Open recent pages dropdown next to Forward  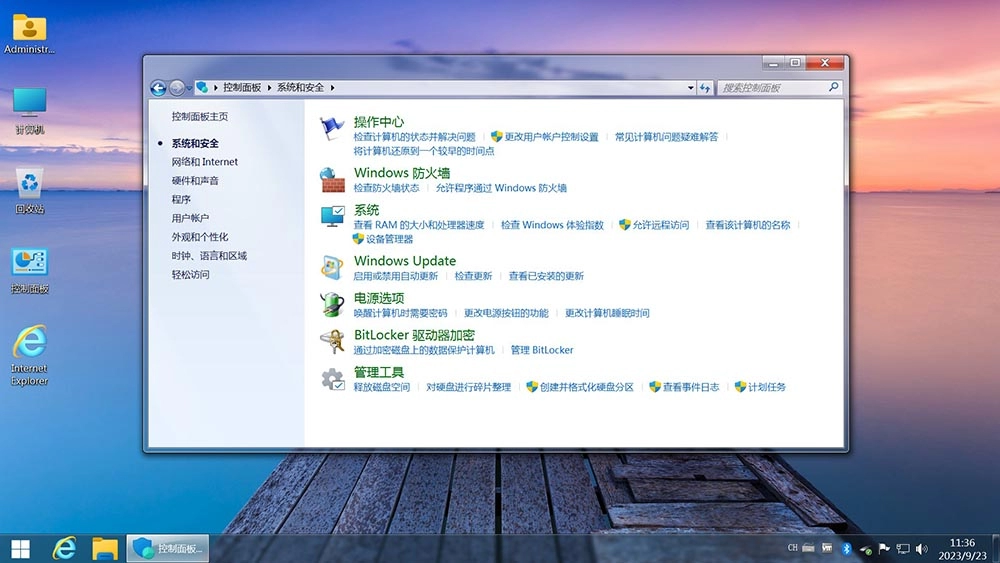[x=189, y=88]
